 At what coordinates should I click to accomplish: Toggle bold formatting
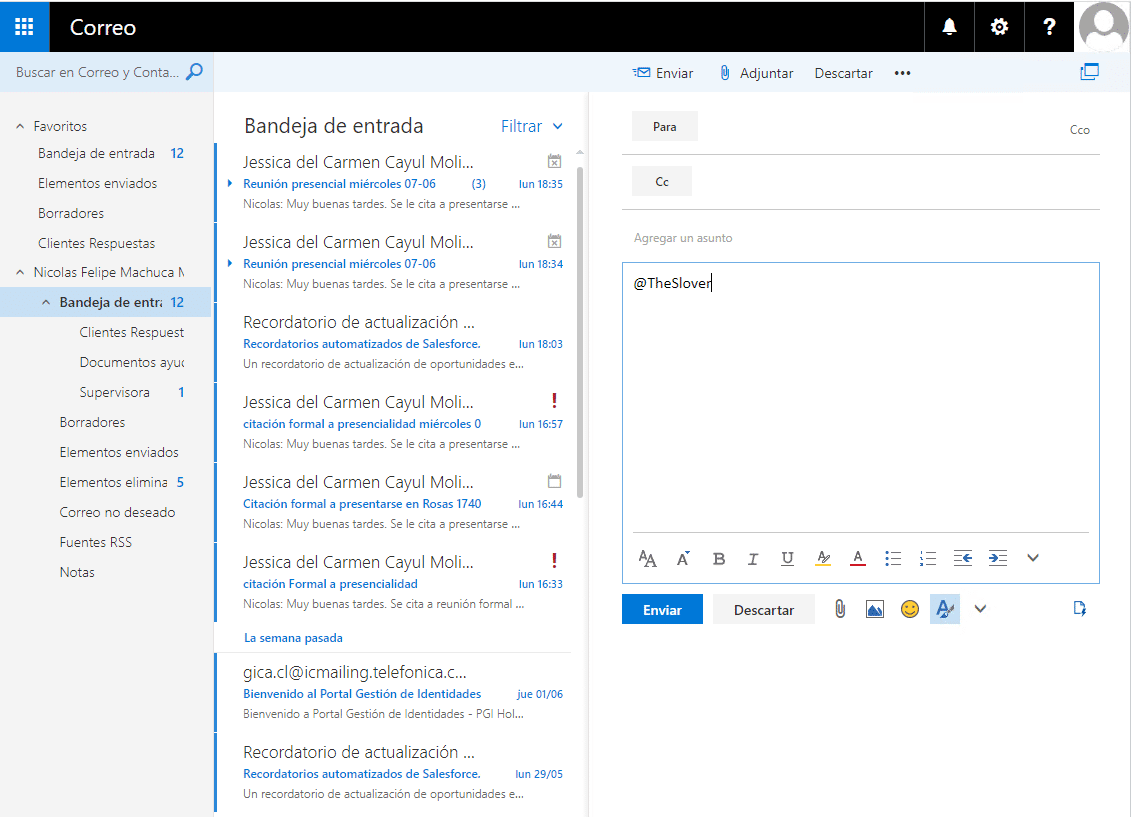(x=718, y=559)
